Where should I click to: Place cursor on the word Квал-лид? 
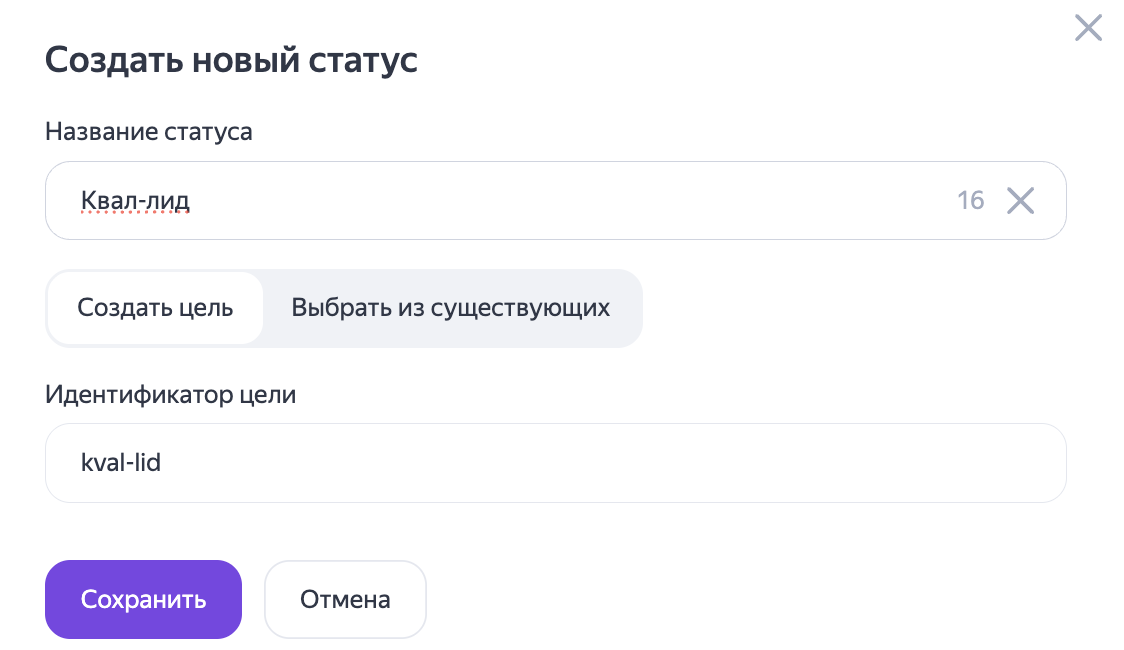135,201
